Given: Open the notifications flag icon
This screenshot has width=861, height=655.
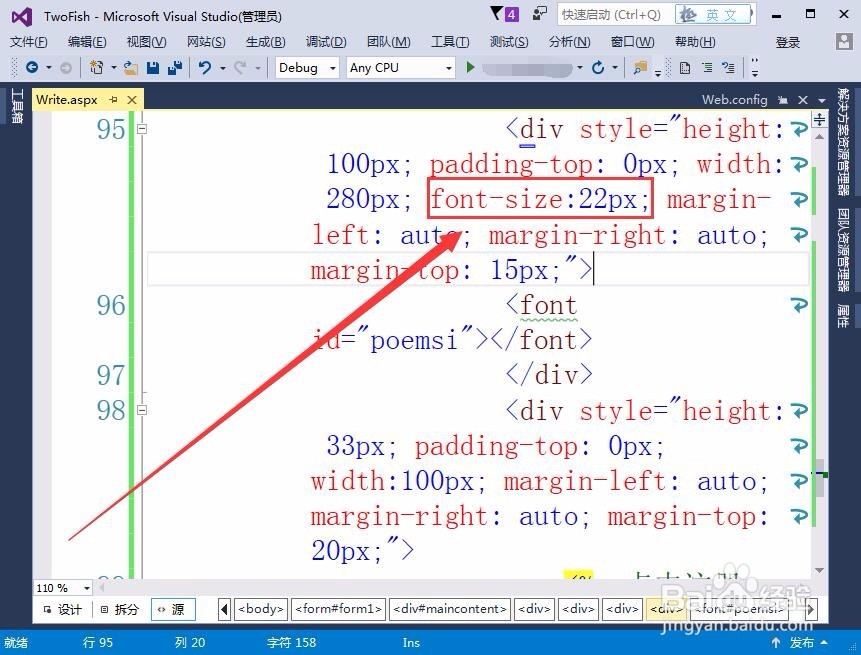Looking at the screenshot, I should click(504, 14).
